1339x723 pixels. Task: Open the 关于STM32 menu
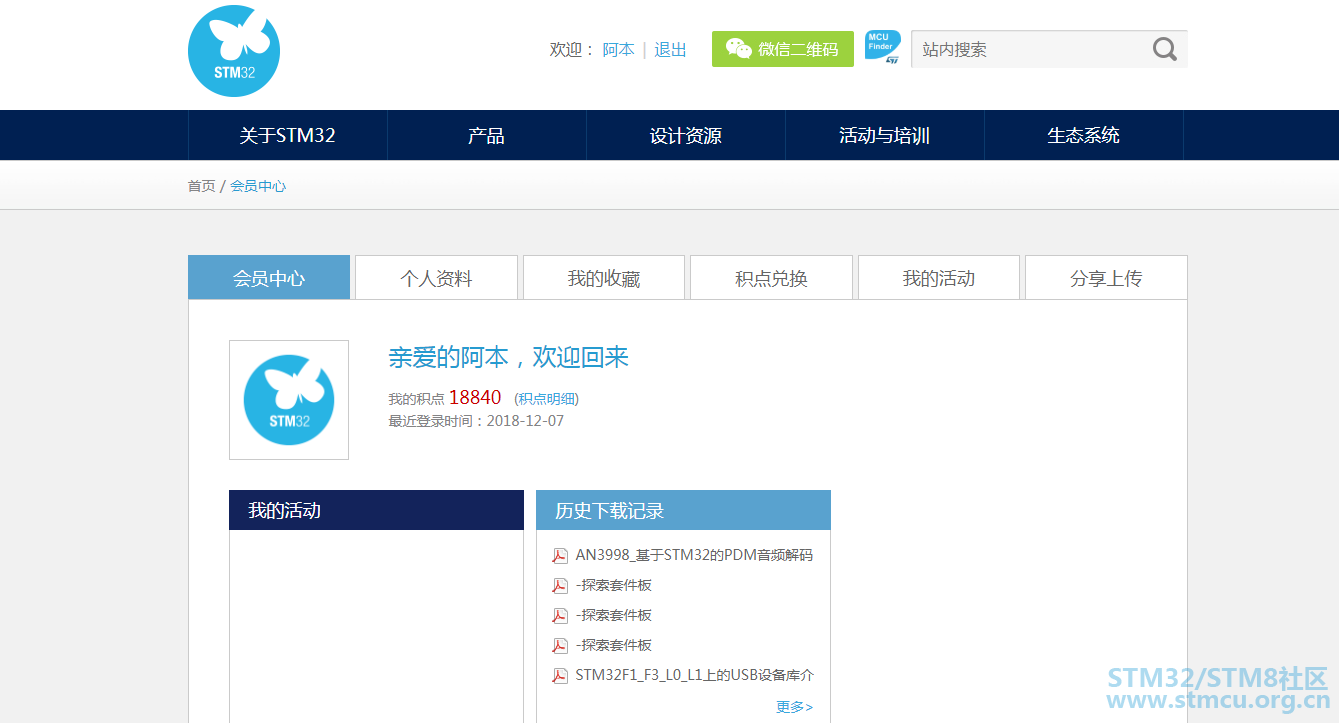[287, 135]
